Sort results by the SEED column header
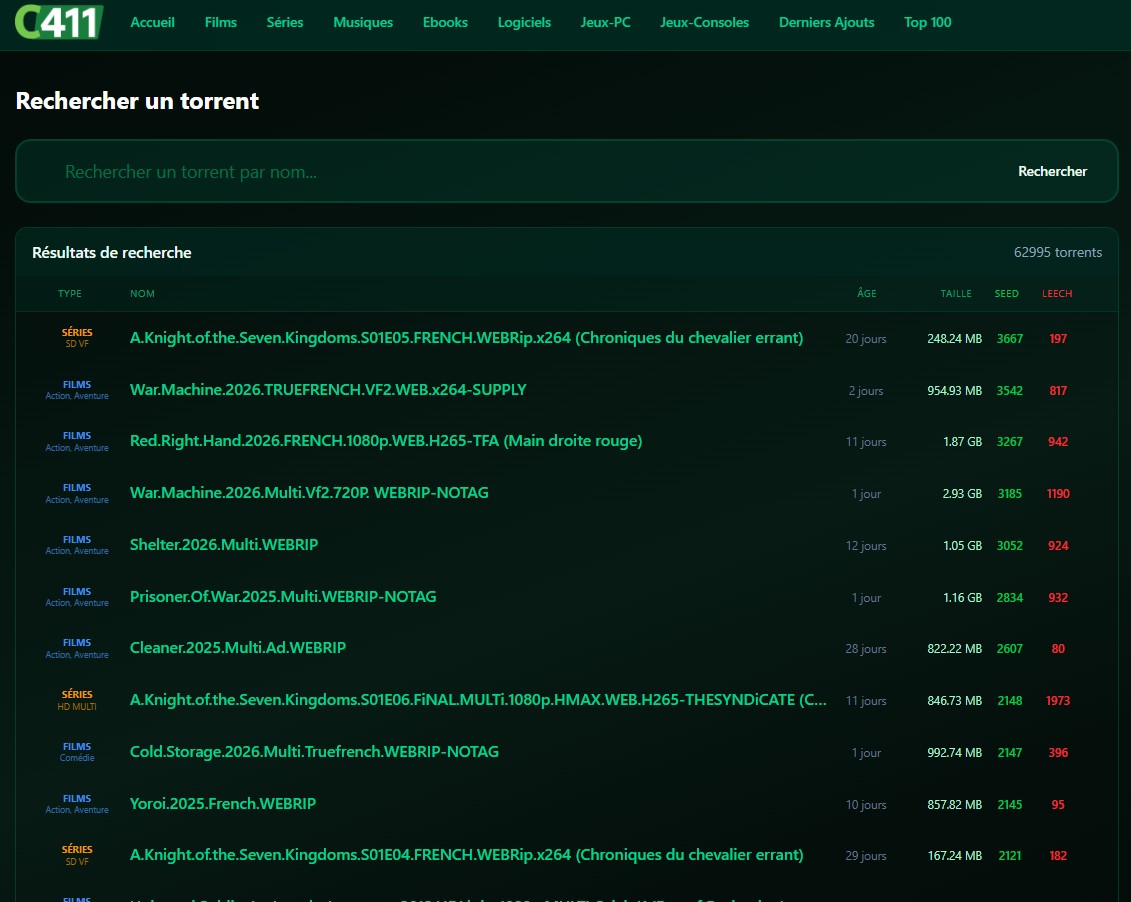Image resolution: width=1131 pixels, height=902 pixels. point(1006,294)
